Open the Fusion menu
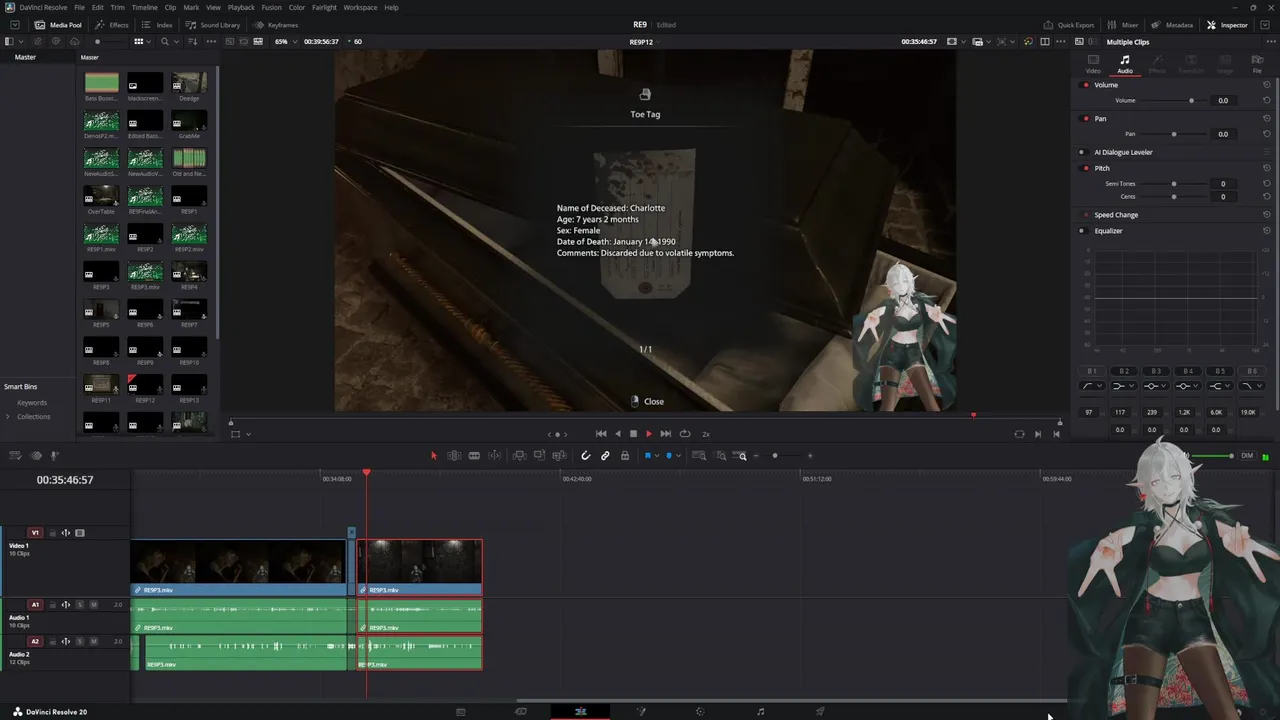This screenshot has width=1280, height=720. pos(272,7)
